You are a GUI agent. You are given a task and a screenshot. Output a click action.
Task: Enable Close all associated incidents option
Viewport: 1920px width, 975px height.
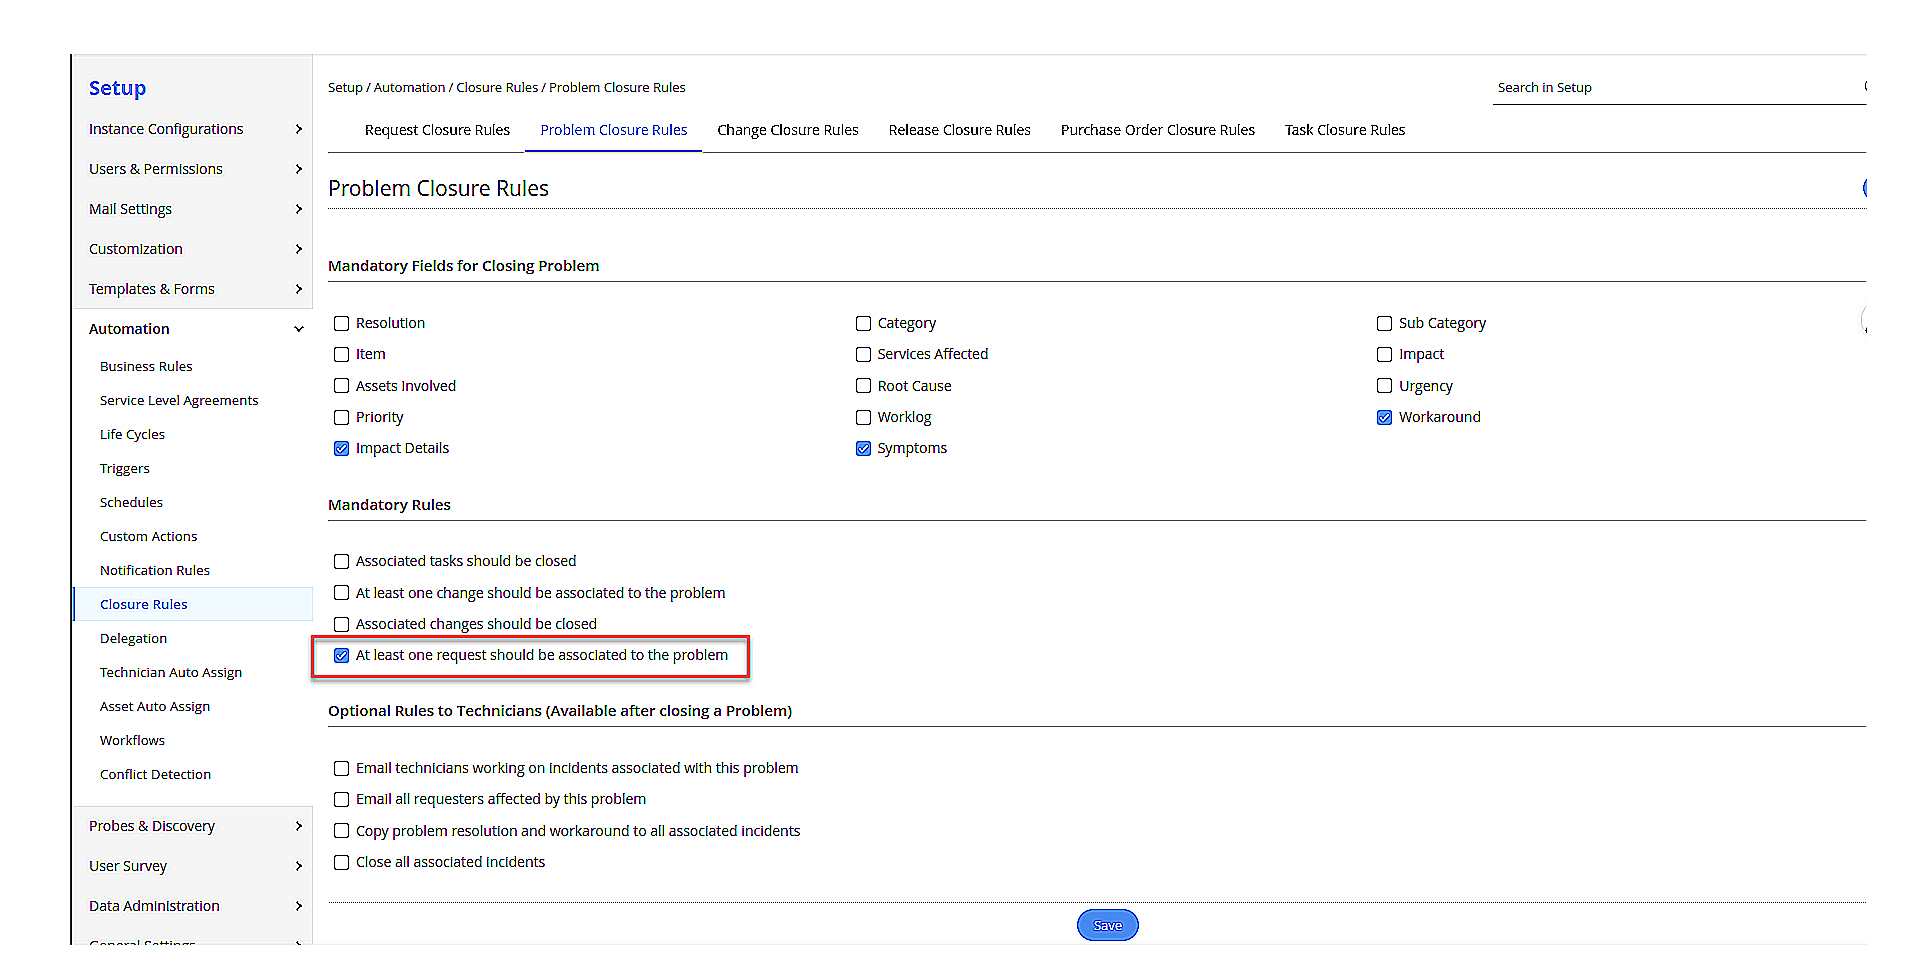(x=342, y=863)
